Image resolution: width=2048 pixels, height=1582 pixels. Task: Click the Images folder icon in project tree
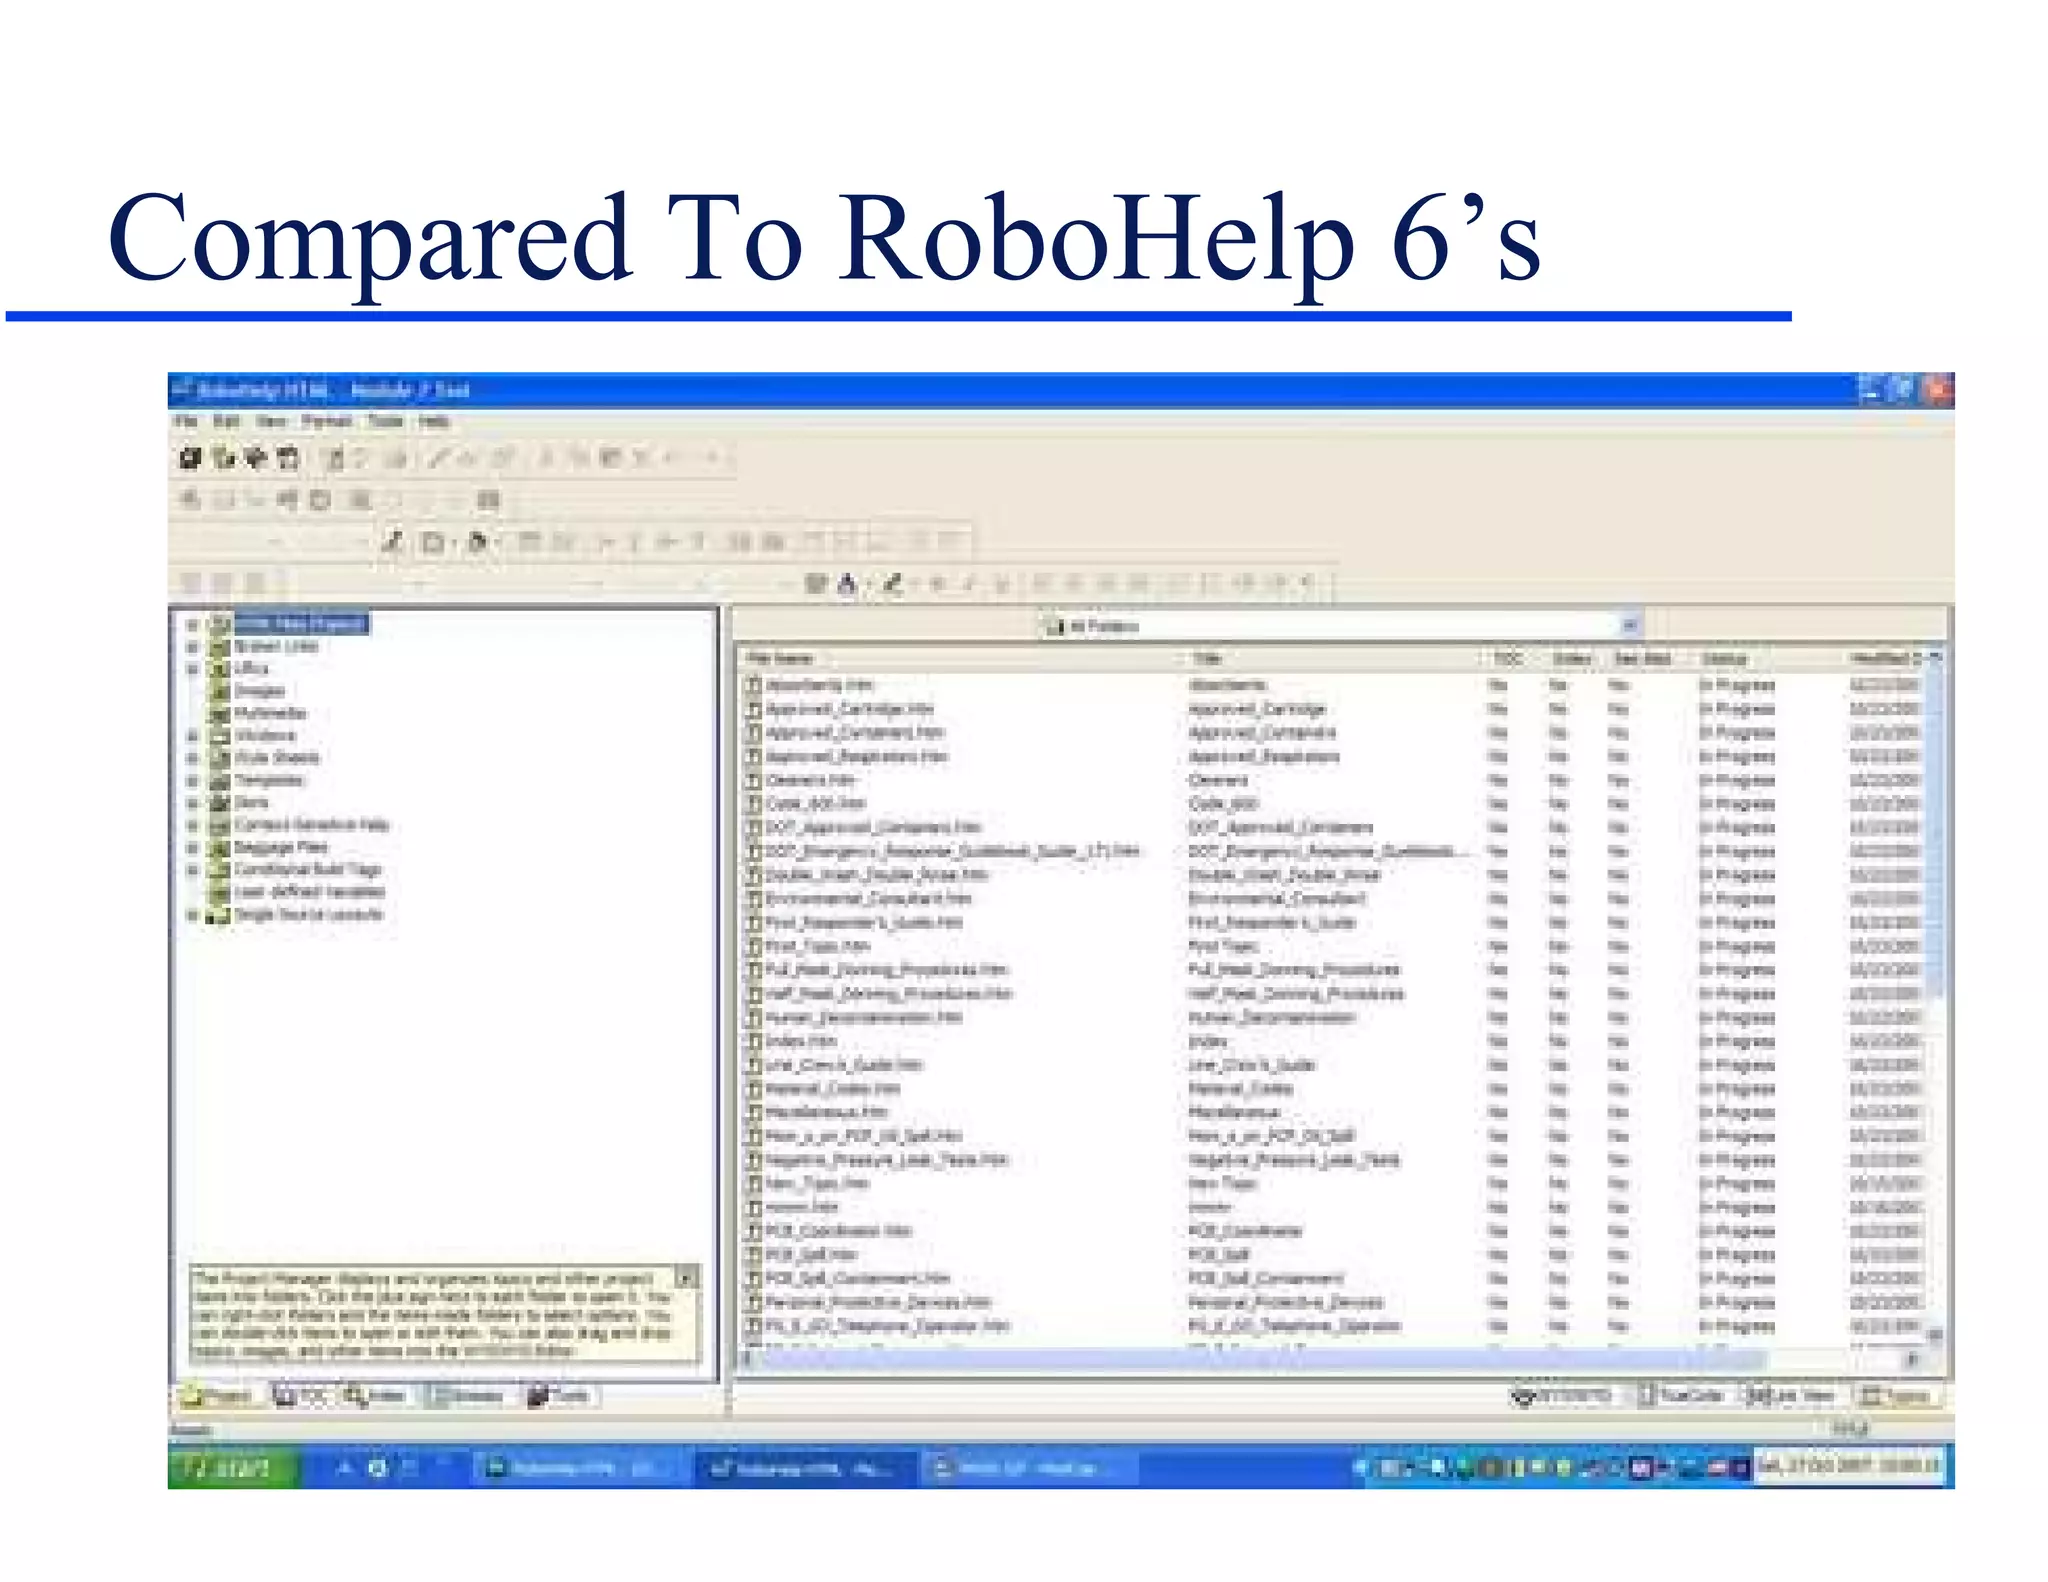[220, 691]
